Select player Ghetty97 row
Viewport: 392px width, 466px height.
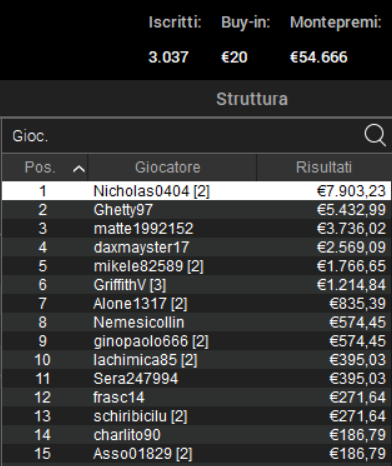pos(196,210)
